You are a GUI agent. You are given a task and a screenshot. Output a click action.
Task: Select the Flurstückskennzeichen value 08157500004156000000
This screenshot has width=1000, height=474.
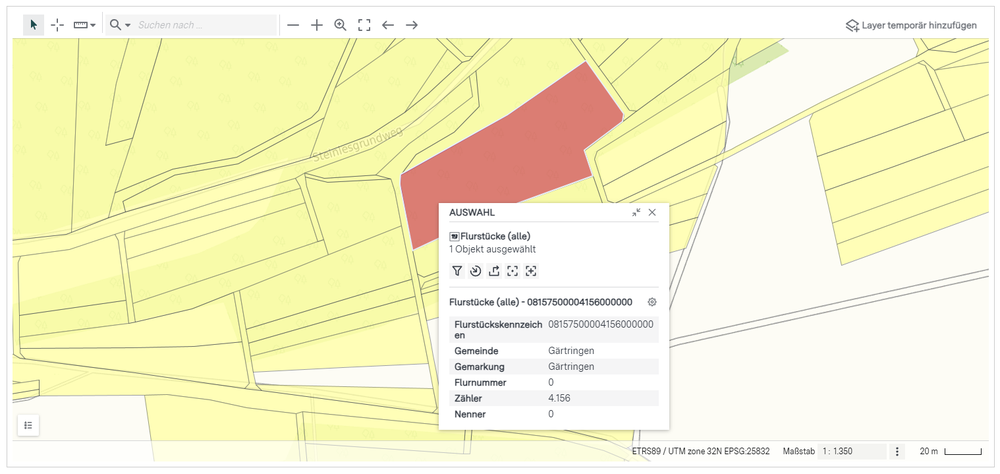pos(601,324)
